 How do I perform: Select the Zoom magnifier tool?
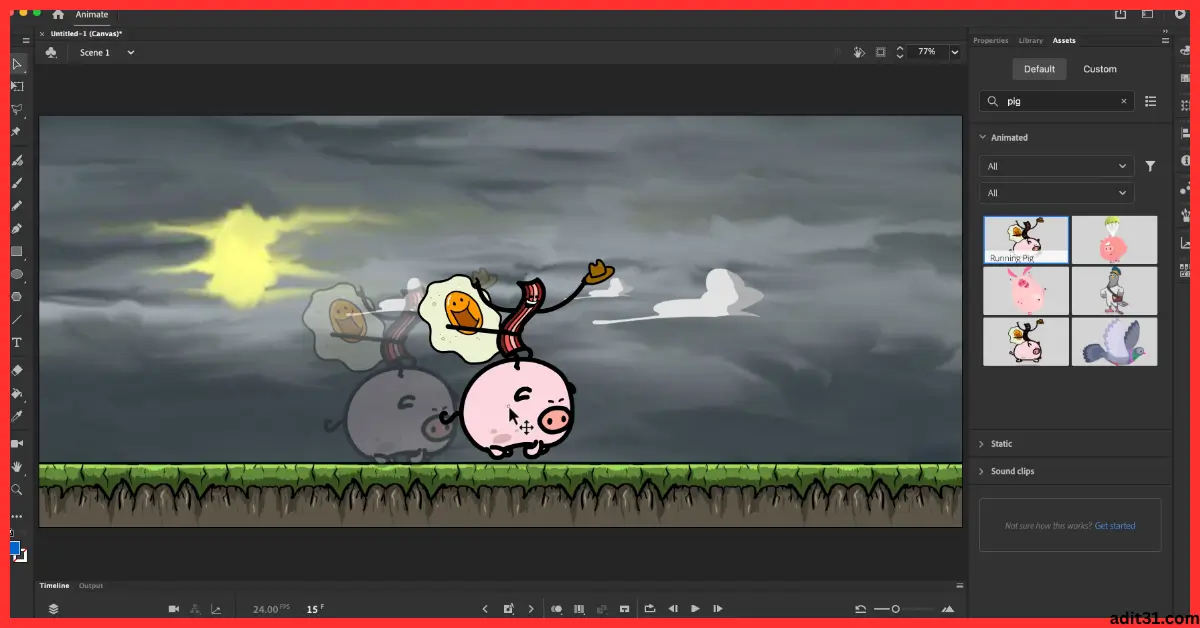point(17,489)
